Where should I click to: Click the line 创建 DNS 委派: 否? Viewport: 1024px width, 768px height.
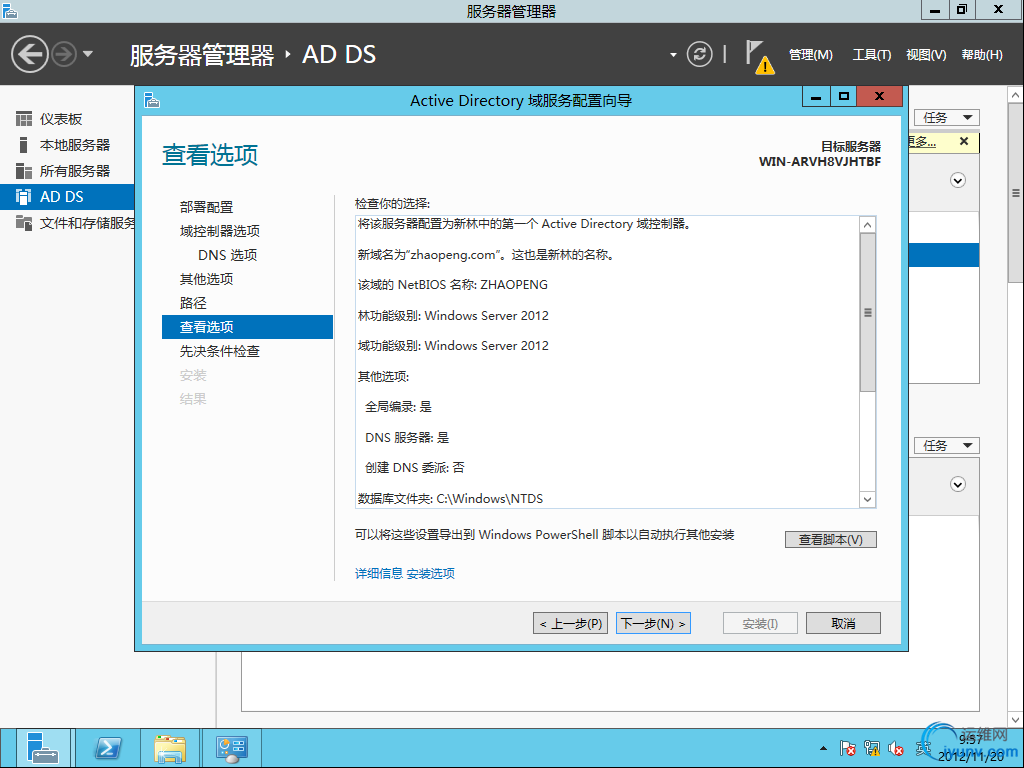(x=415, y=468)
